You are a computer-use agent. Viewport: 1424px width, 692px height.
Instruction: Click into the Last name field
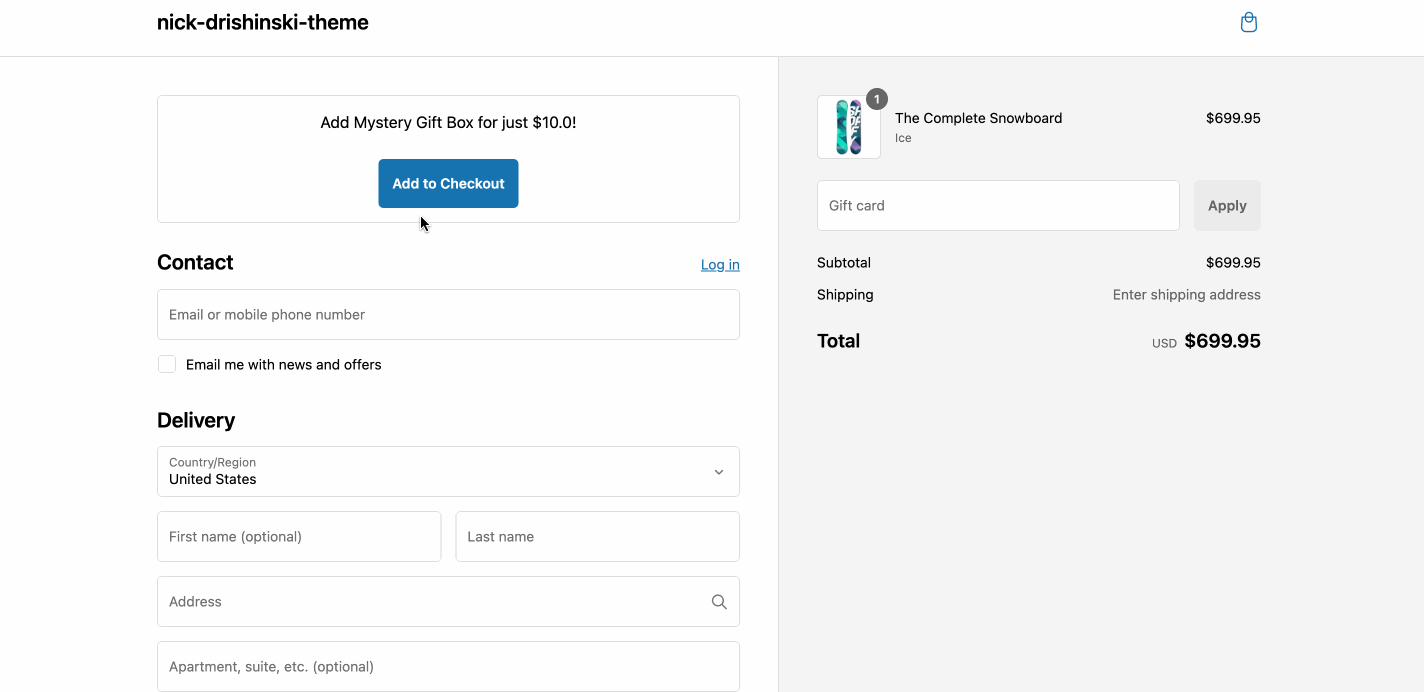597,537
